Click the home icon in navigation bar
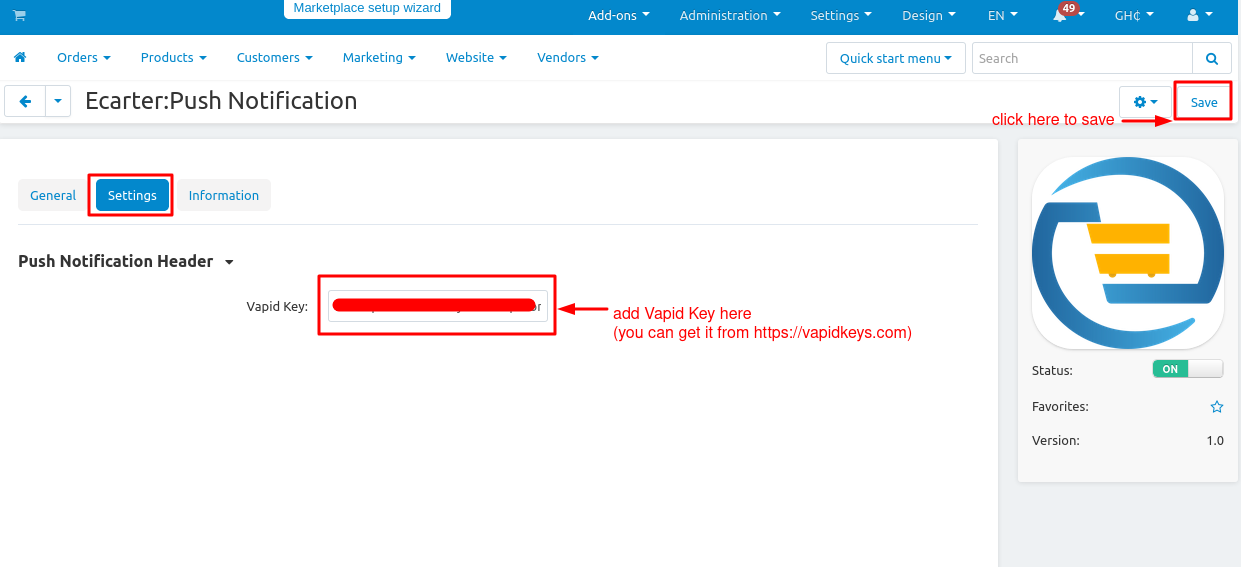Screen dimensions: 1241x567 coord(20,58)
